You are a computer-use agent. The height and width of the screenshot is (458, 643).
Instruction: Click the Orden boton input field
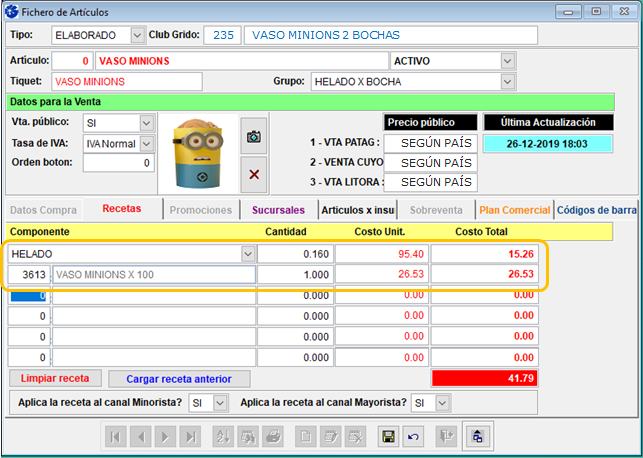[x=118, y=163]
